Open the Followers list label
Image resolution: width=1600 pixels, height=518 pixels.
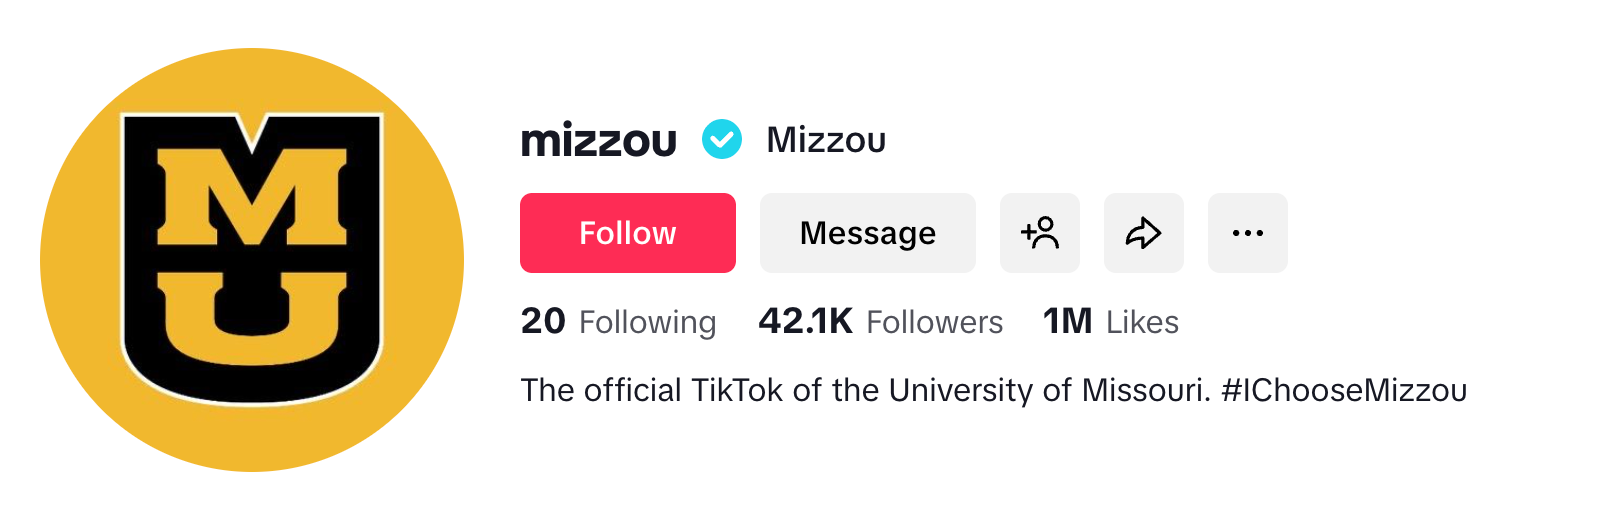tap(934, 322)
